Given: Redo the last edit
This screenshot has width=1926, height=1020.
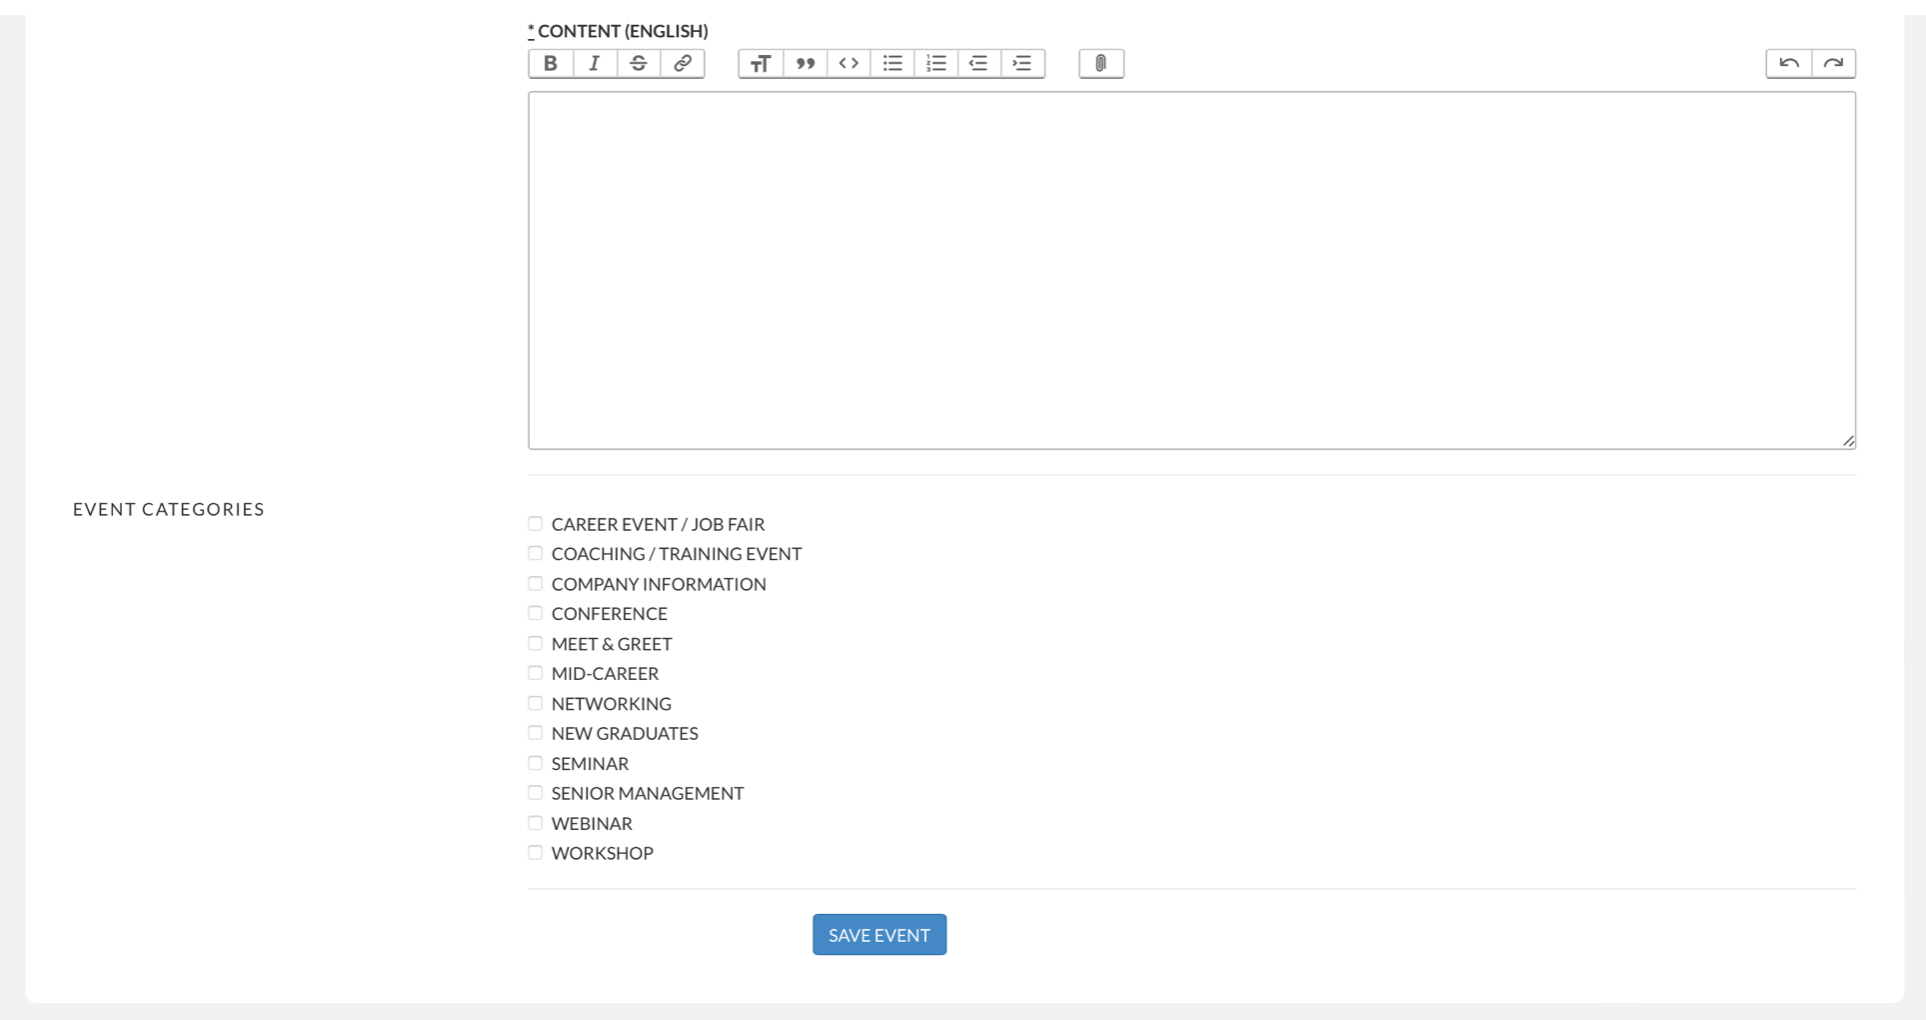Looking at the screenshot, I should click(x=1833, y=62).
